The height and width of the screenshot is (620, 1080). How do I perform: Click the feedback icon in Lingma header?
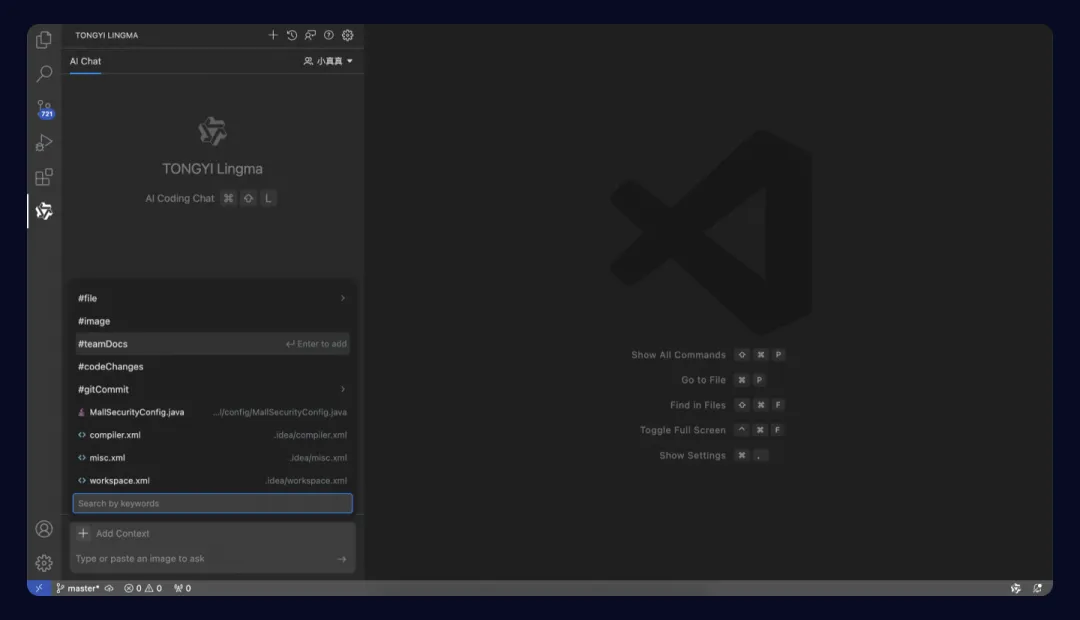[311, 35]
